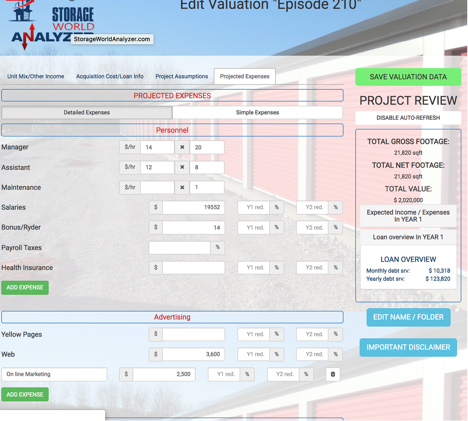Screen dimensions: 468x421
Task: Edit the Bonus/Ryder amount field
Action: (x=193, y=227)
